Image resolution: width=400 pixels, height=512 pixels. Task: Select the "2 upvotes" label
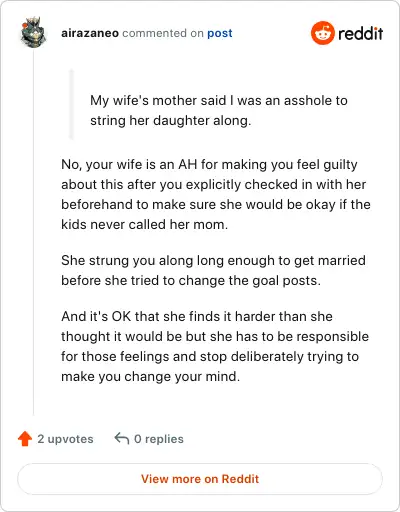click(65, 439)
